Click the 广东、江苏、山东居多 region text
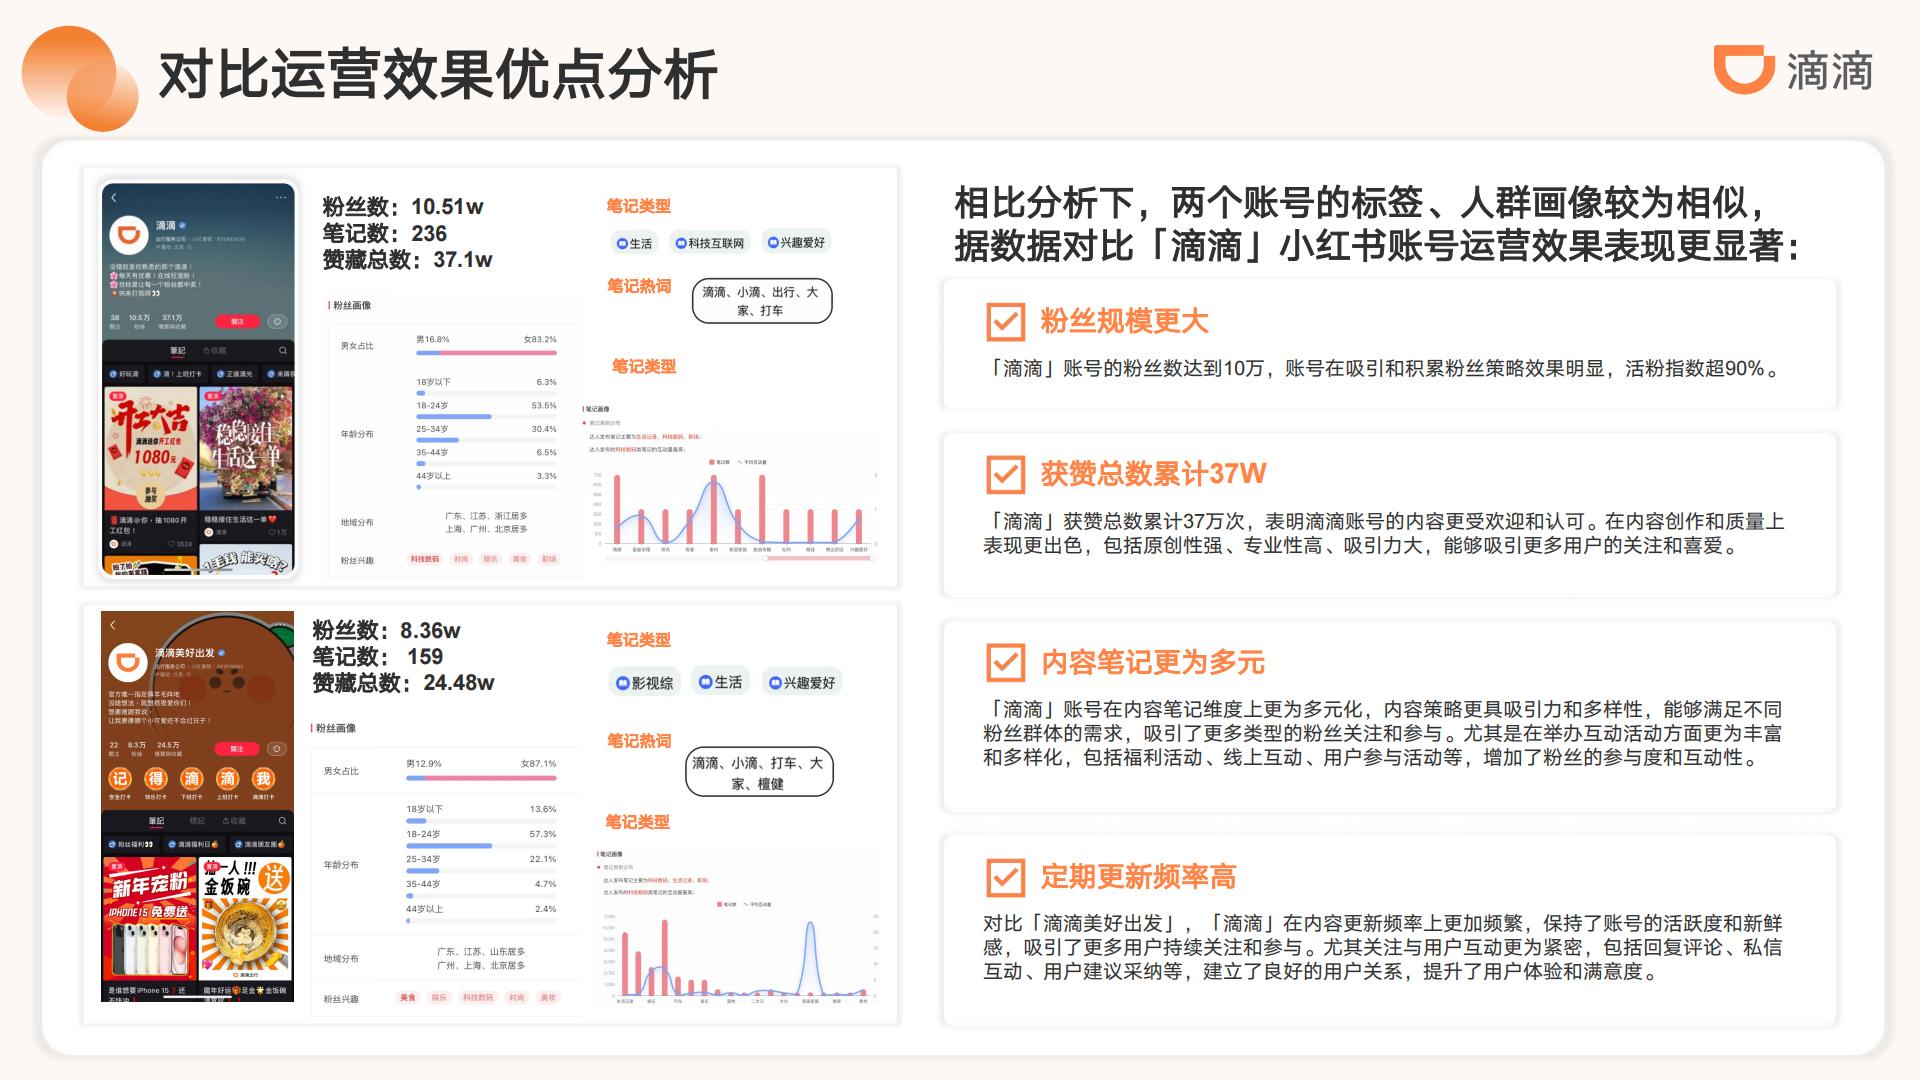The height and width of the screenshot is (1080, 1920). [x=481, y=951]
